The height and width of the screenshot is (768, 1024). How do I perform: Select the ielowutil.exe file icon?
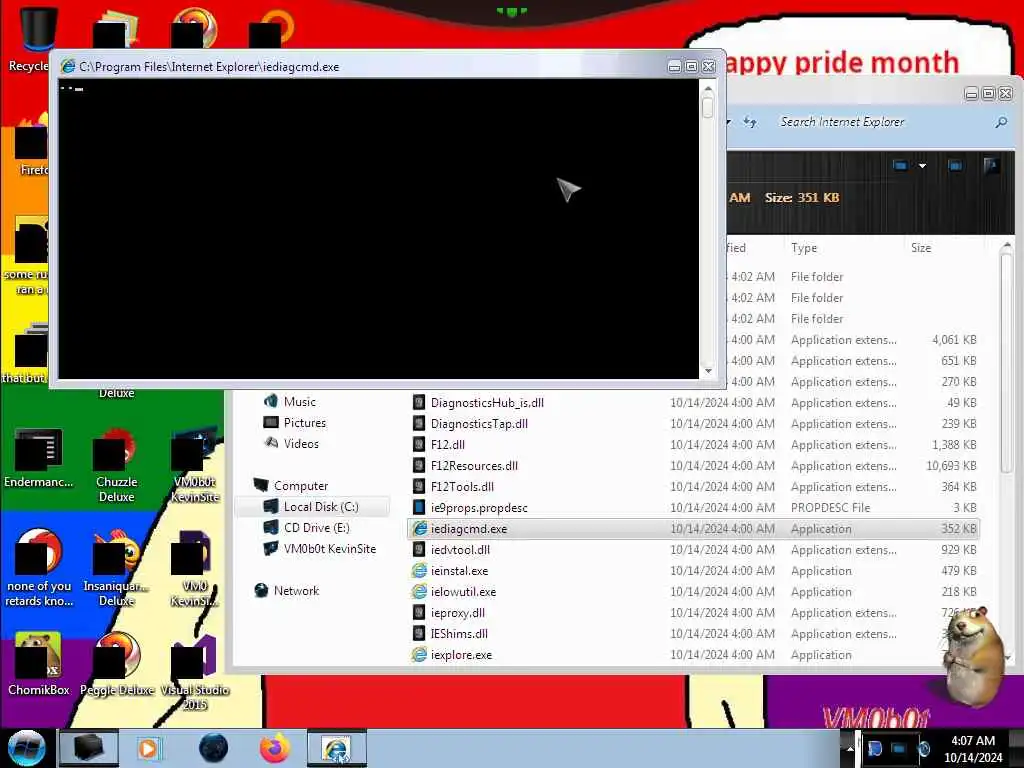point(419,591)
